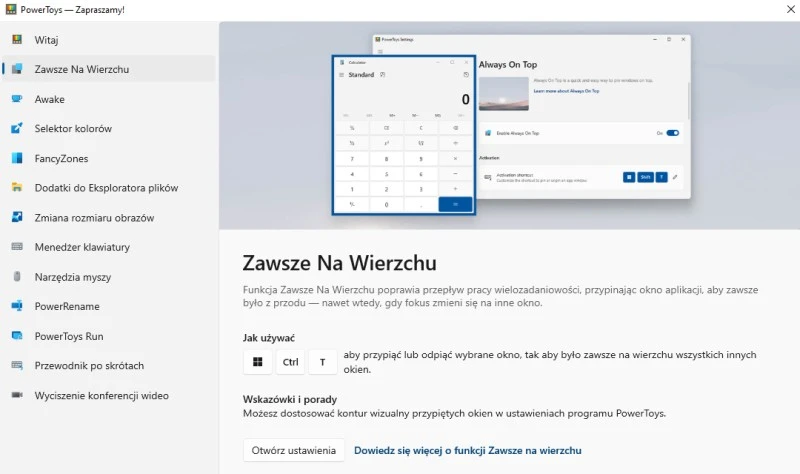This screenshot has width=800, height=474.
Task: Click the Dodatki do Eksploratora plików icon
Action: coord(17,188)
